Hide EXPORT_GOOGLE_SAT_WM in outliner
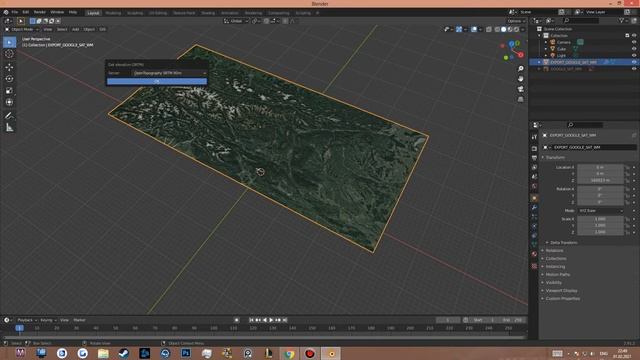Screen dimensions: 640x360 point(634,62)
